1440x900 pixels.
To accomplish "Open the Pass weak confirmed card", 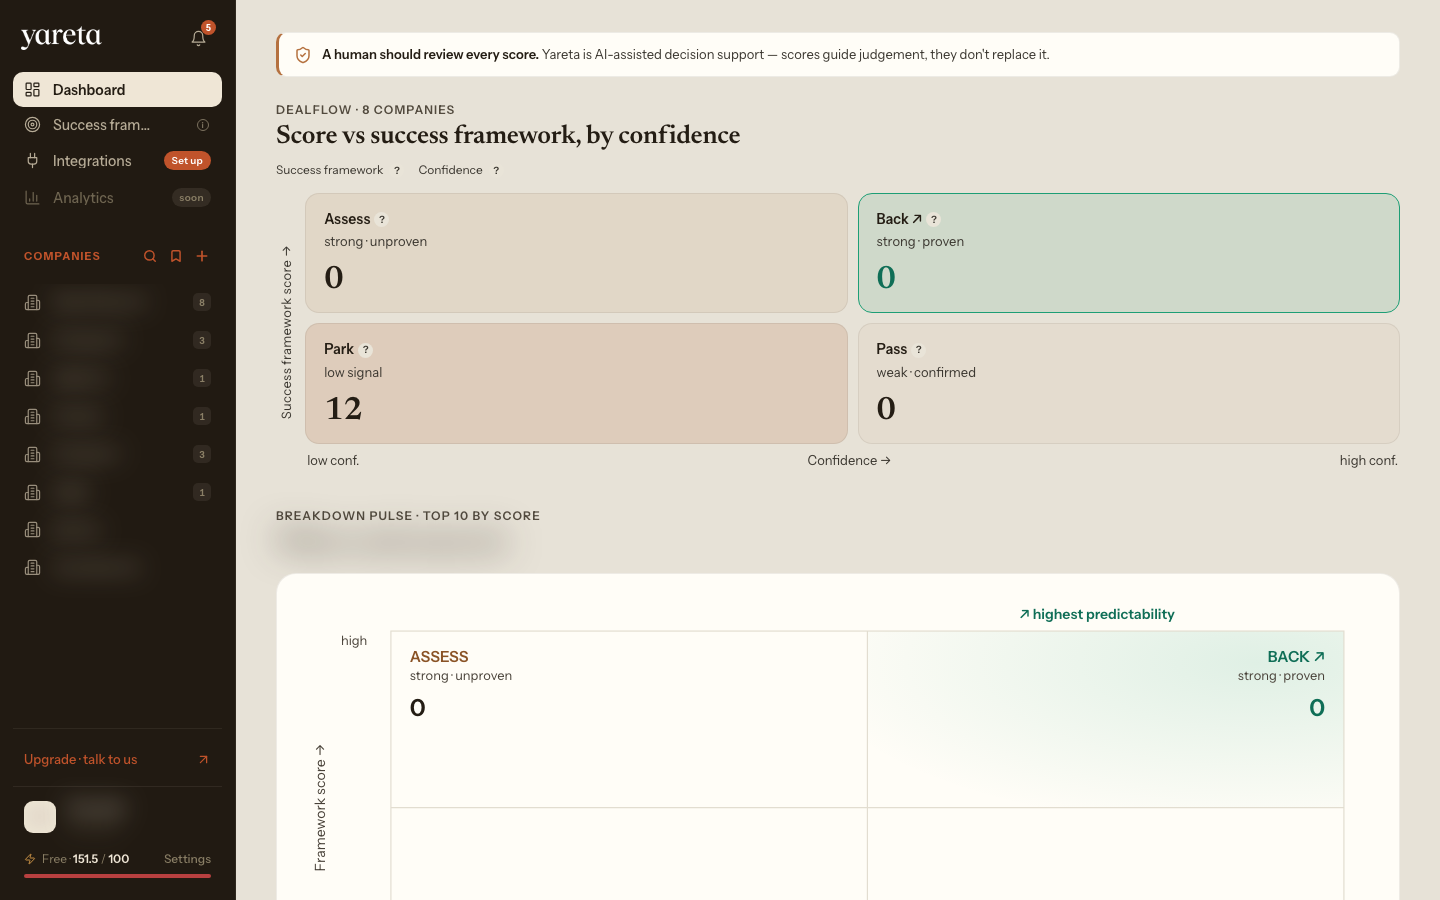I will [1128, 383].
